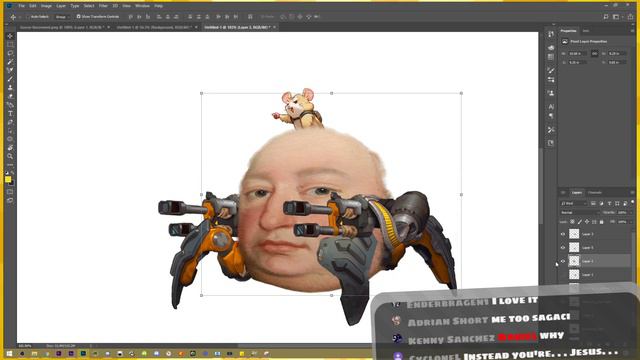640x360 pixels.
Task: Click the width field in Properties
Action: pos(578,53)
